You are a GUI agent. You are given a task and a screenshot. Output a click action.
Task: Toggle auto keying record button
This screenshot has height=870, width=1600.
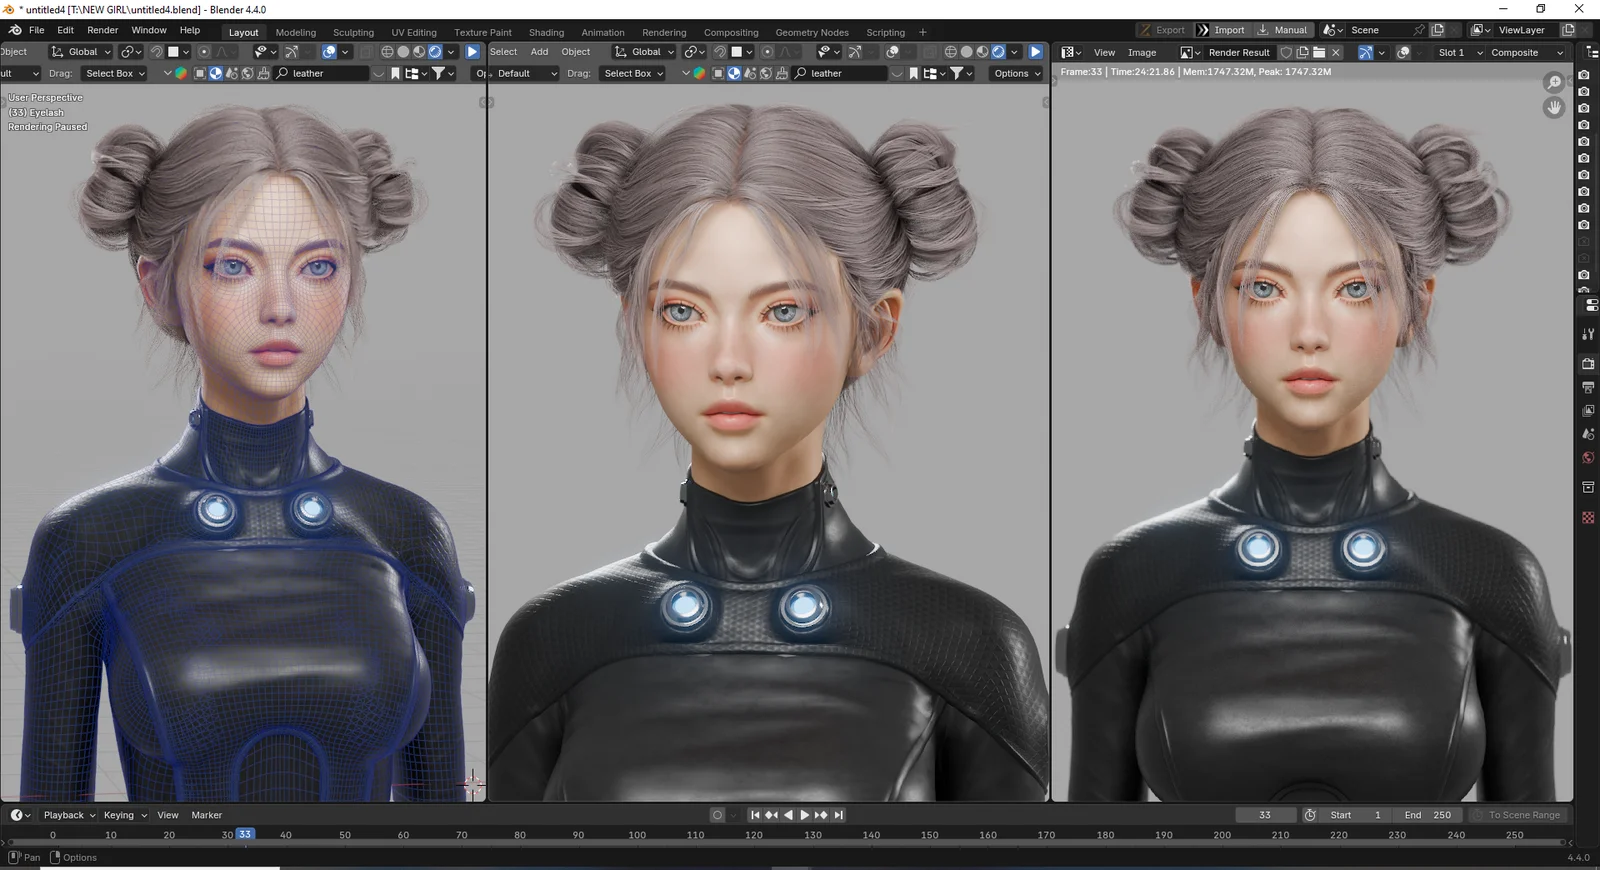tap(717, 815)
